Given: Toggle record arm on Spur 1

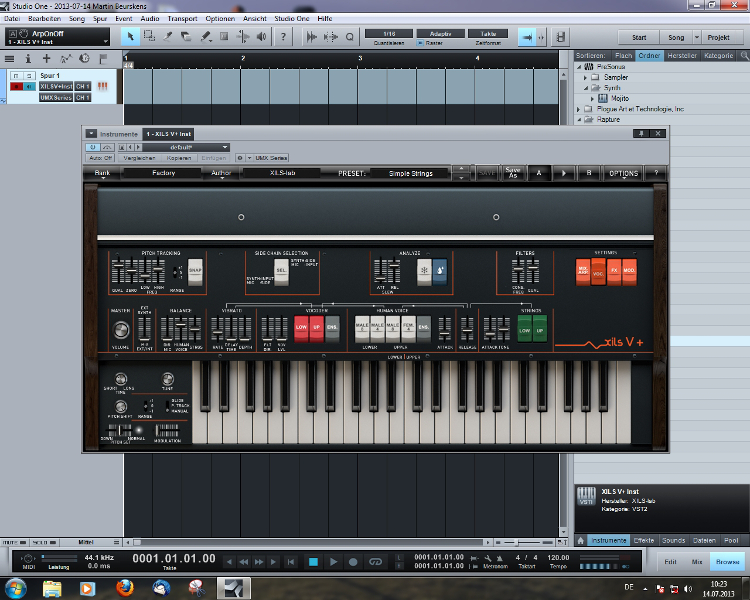Looking at the screenshot, I should click(x=16, y=86).
